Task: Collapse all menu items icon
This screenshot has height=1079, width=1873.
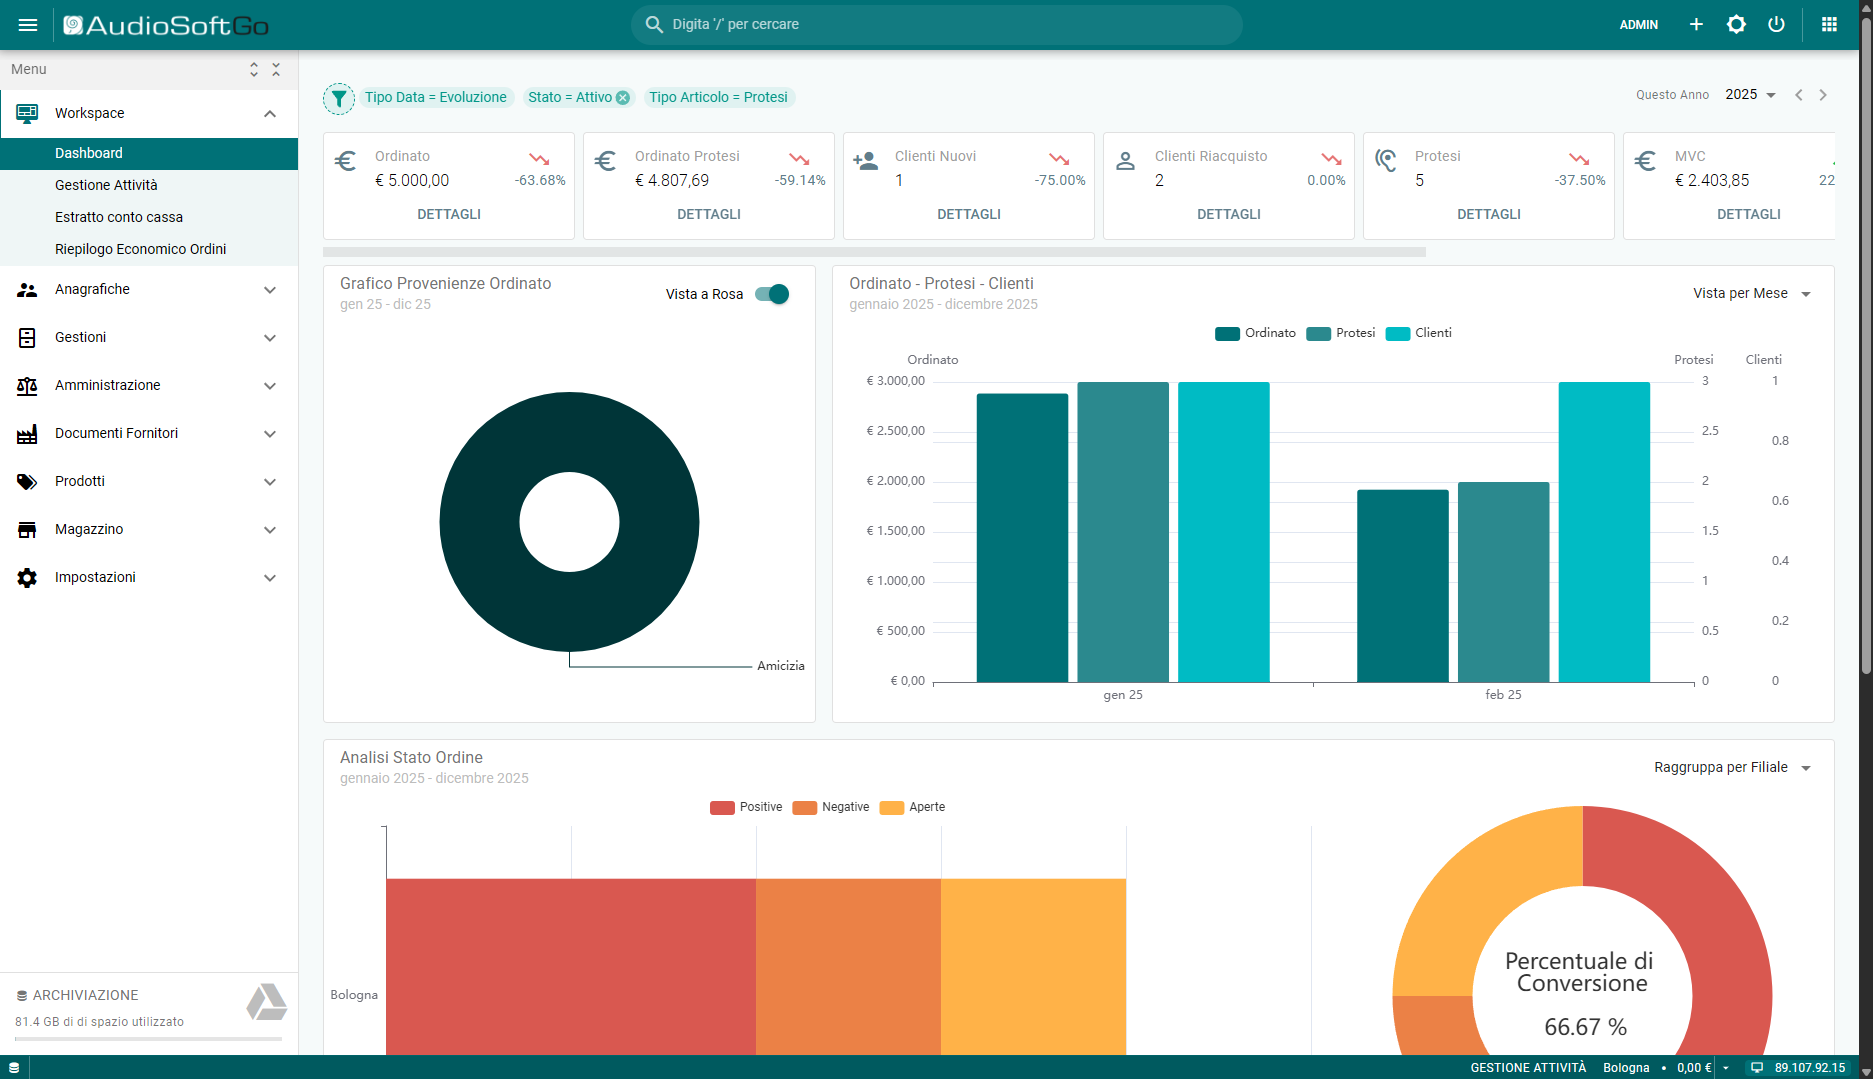Action: 276,69
